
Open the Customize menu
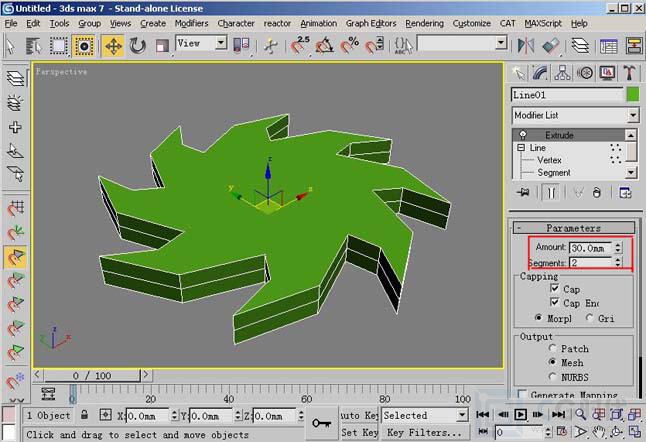tap(472, 23)
